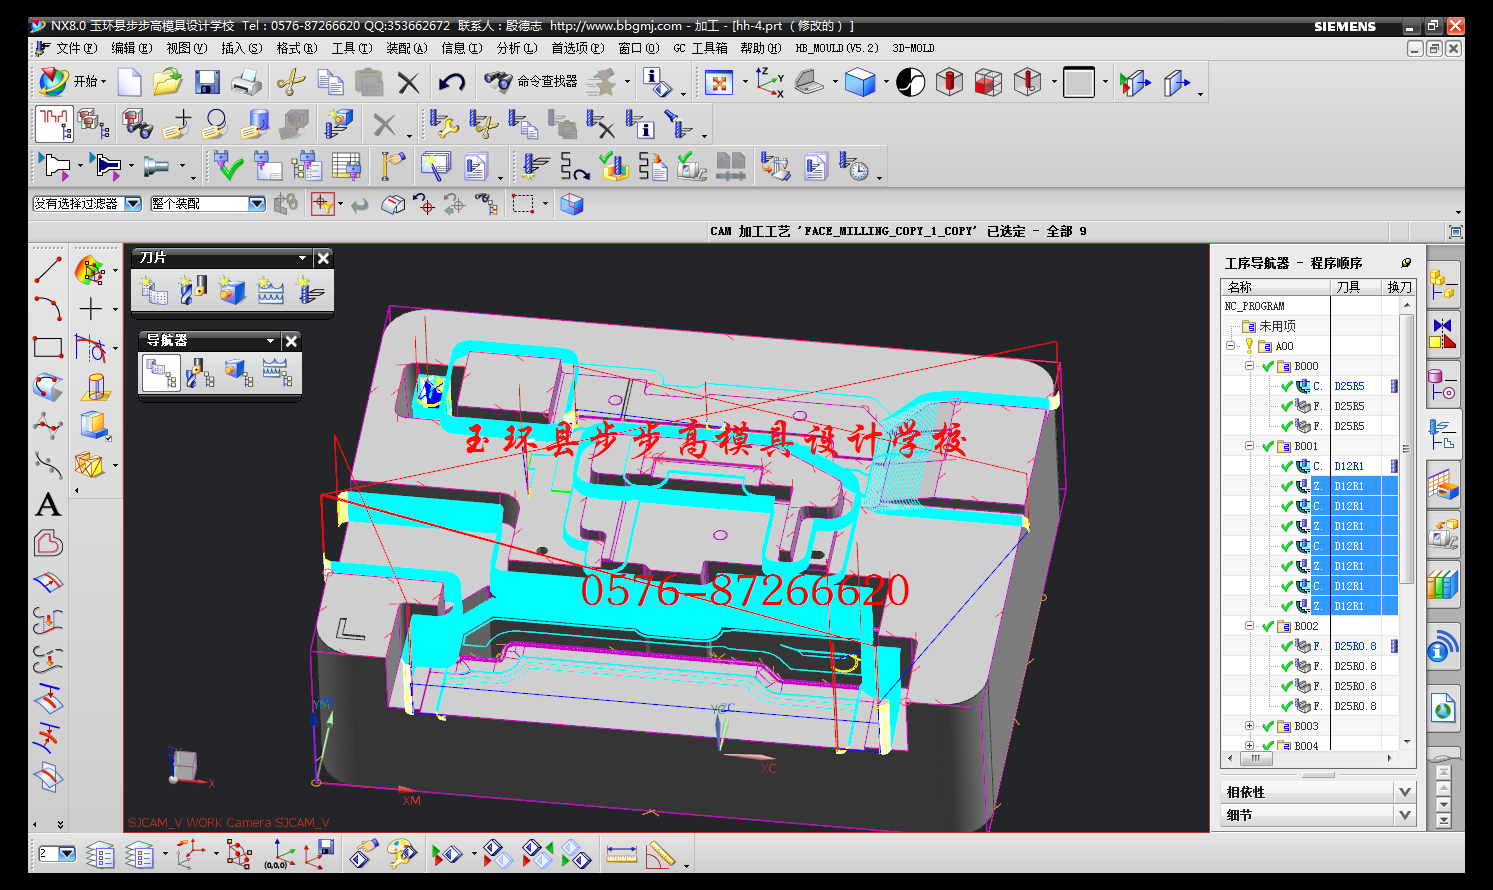Open the Constraint Navigator tab icon

tap(1443, 334)
